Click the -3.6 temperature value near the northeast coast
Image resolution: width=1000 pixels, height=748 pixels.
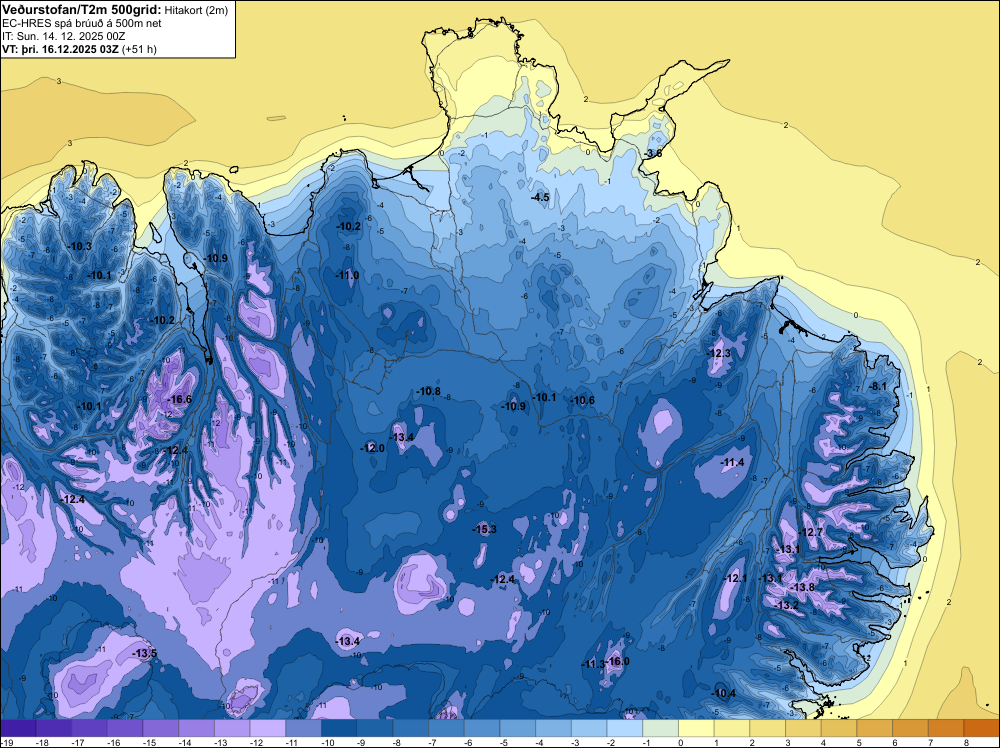coord(652,154)
